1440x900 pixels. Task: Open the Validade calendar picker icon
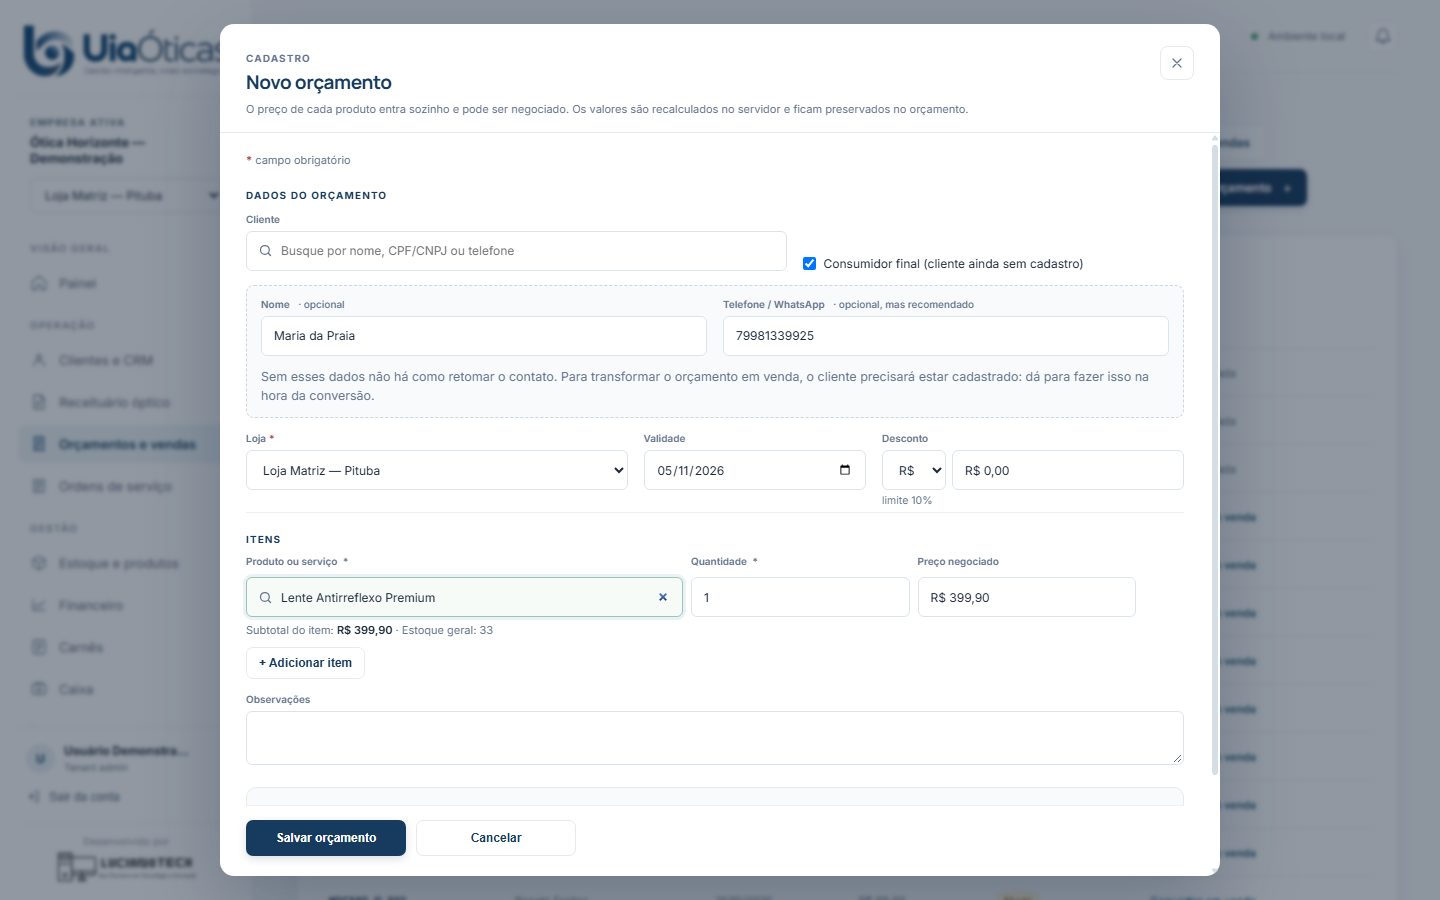coord(845,470)
